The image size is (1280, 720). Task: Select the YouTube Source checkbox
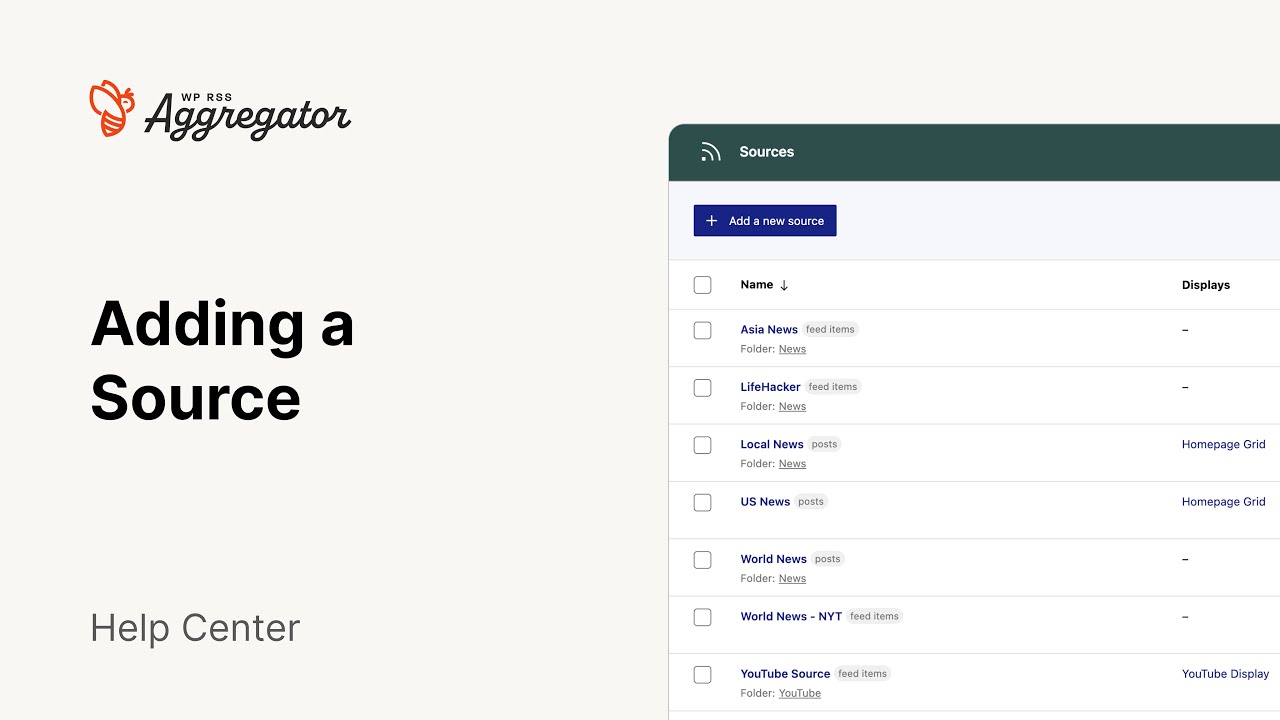(703, 674)
